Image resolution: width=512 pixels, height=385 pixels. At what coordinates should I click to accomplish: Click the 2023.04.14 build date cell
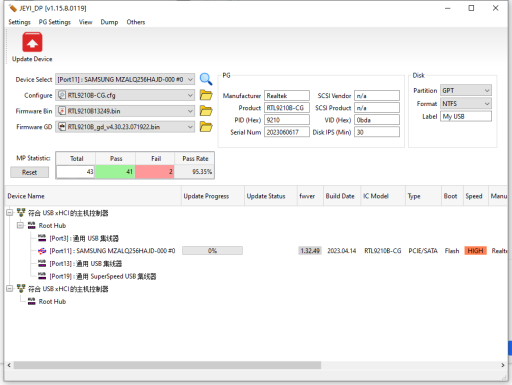tap(342, 251)
